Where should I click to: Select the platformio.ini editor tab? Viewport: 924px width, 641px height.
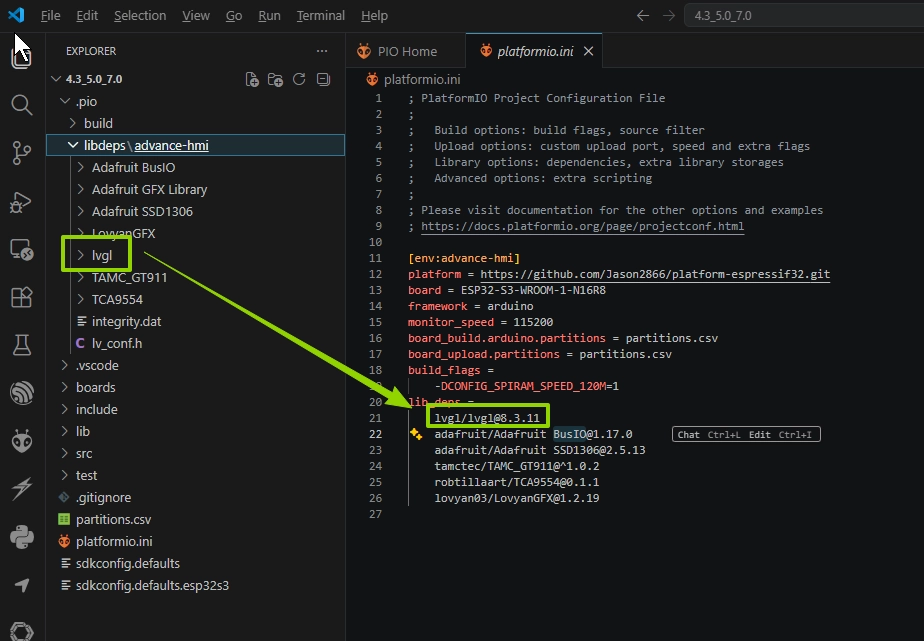click(x=534, y=51)
